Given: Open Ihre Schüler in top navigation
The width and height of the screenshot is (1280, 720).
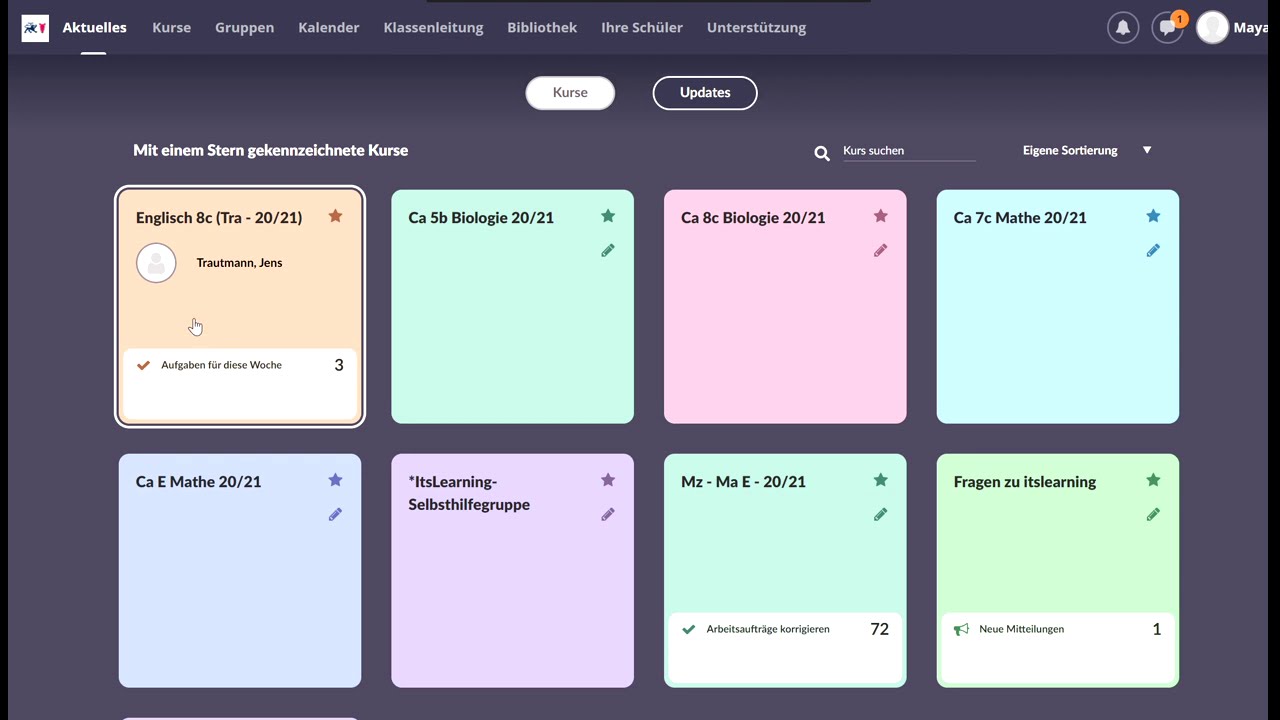Looking at the screenshot, I should (x=642, y=28).
